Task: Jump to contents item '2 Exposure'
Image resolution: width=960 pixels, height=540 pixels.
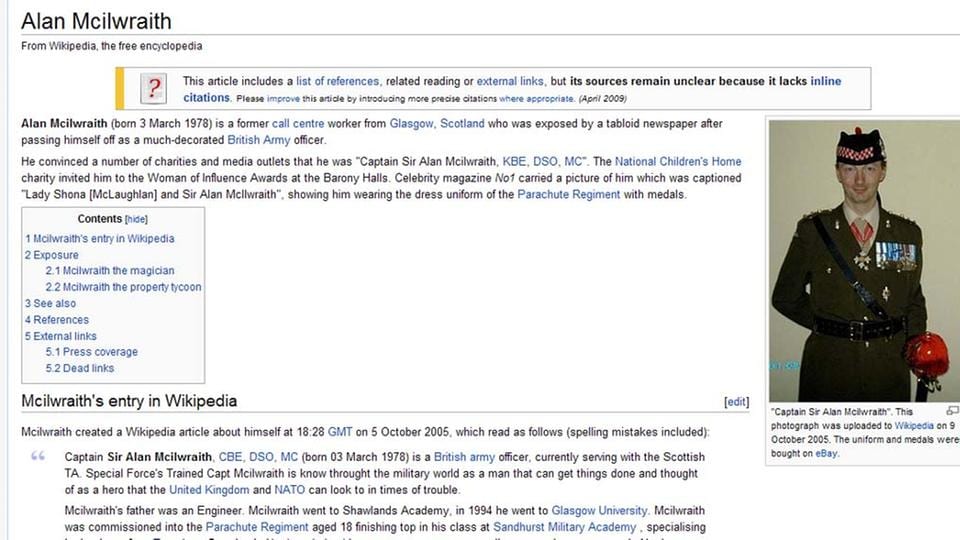Action: point(52,255)
